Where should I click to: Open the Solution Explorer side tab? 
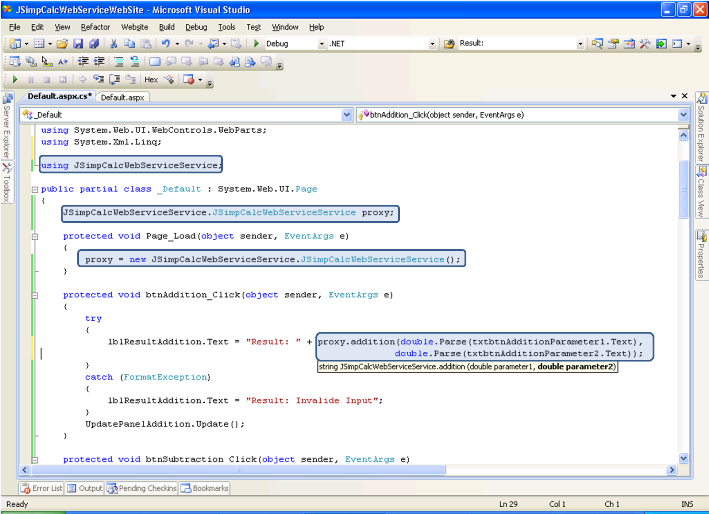702,127
